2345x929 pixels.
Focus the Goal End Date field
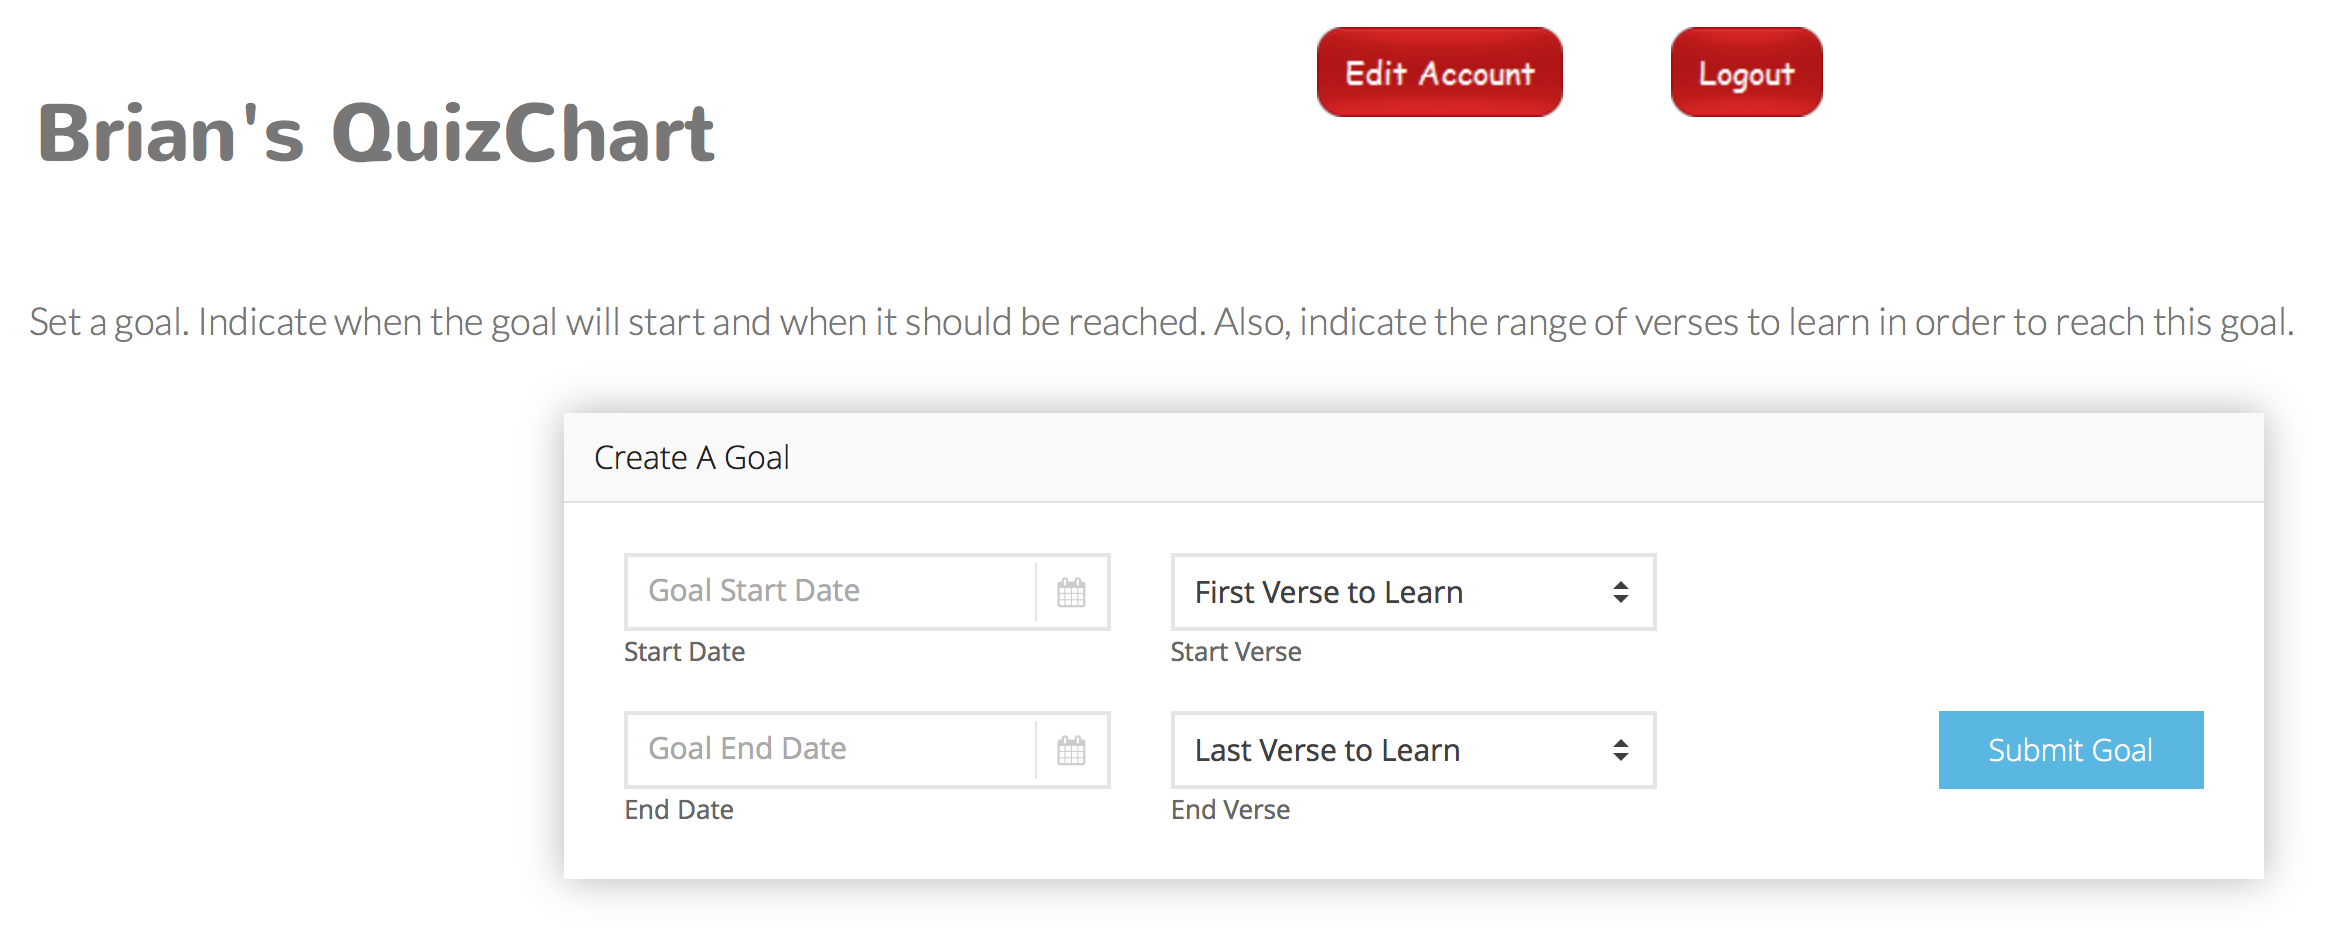click(830, 750)
